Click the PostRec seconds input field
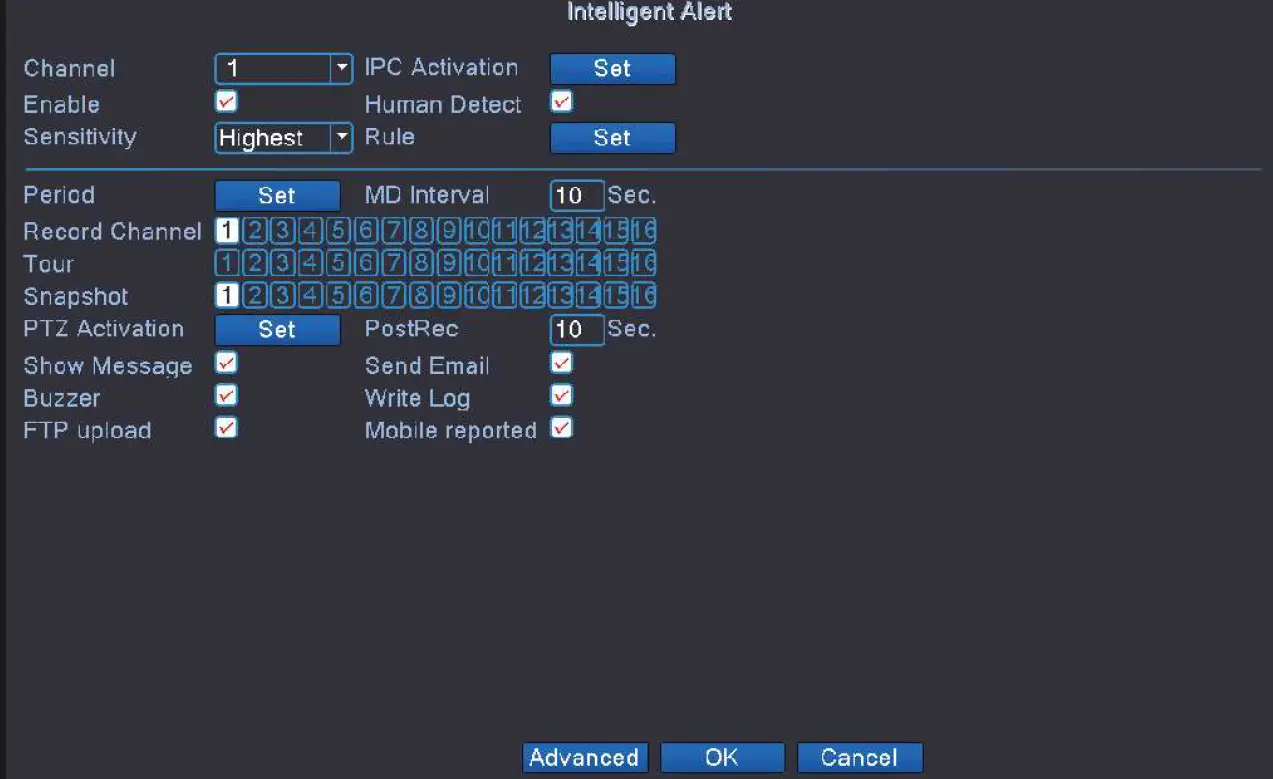This screenshot has height=779, width=1273. click(577, 330)
